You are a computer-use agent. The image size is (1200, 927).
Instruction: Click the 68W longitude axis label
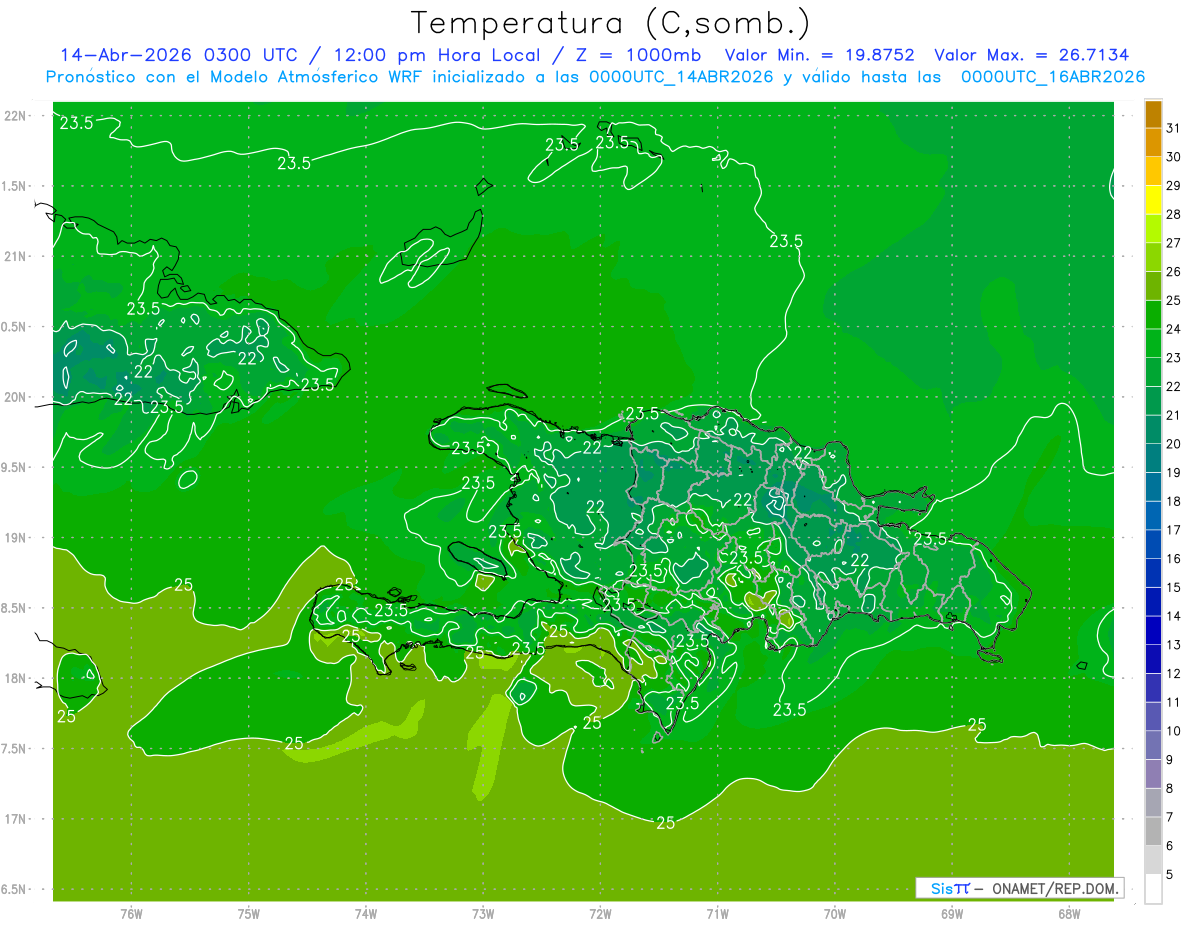[1069, 913]
